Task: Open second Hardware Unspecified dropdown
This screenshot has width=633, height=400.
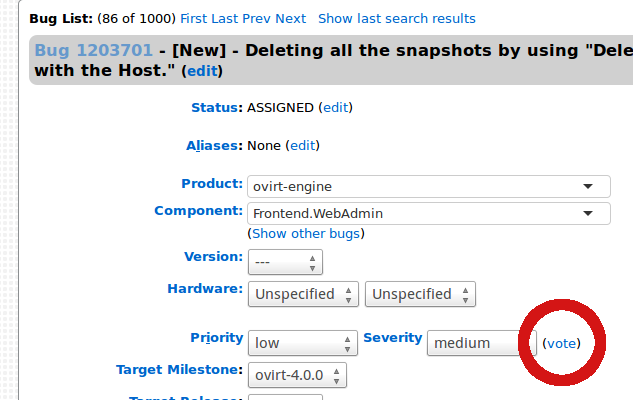Action: click(x=420, y=294)
